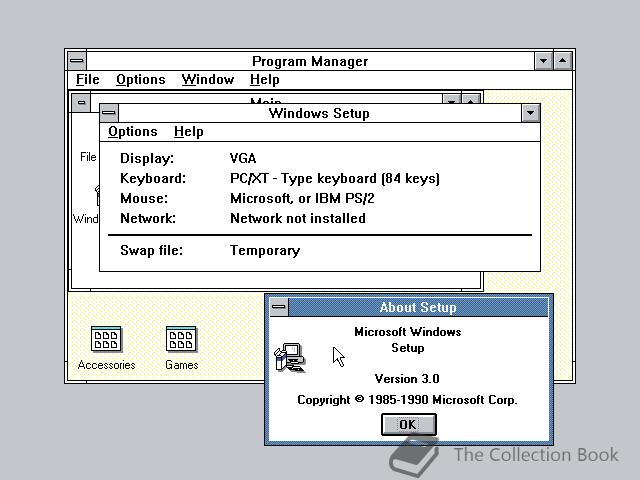The width and height of the screenshot is (640, 480).
Task: Maximize the Program Manager window
Action: pyautogui.click(x=562, y=61)
